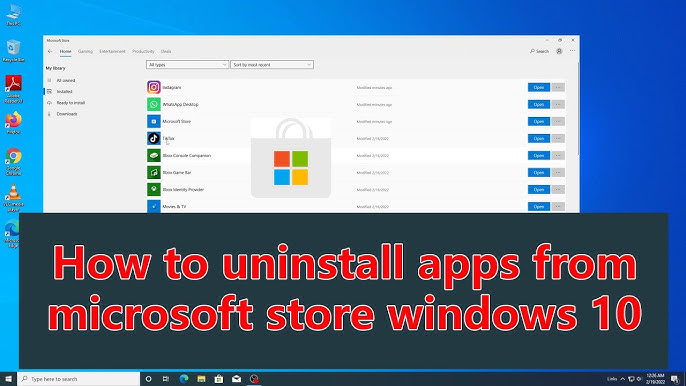Click Open for Xbox Console Companion

pos(539,156)
